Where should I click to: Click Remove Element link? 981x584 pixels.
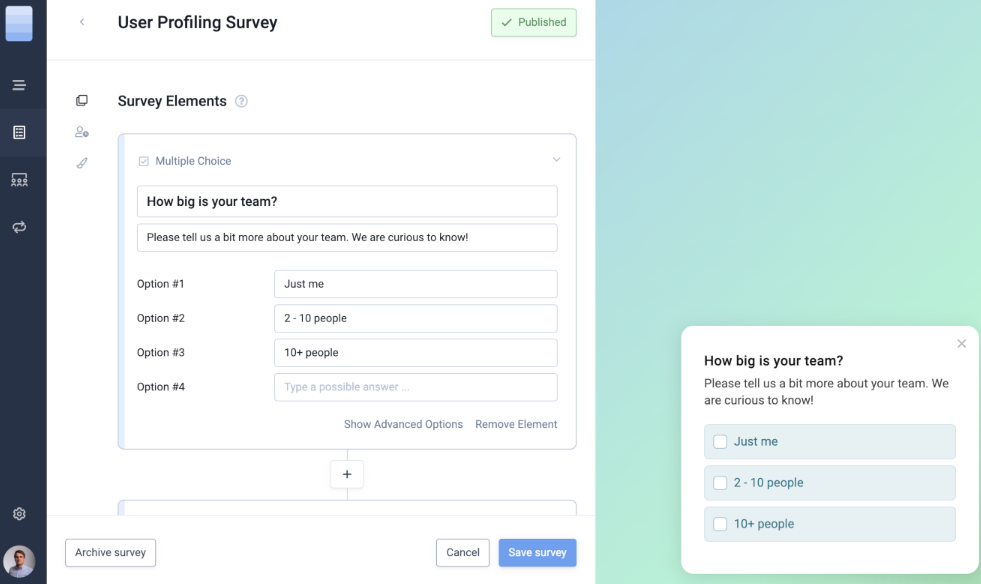(x=516, y=424)
